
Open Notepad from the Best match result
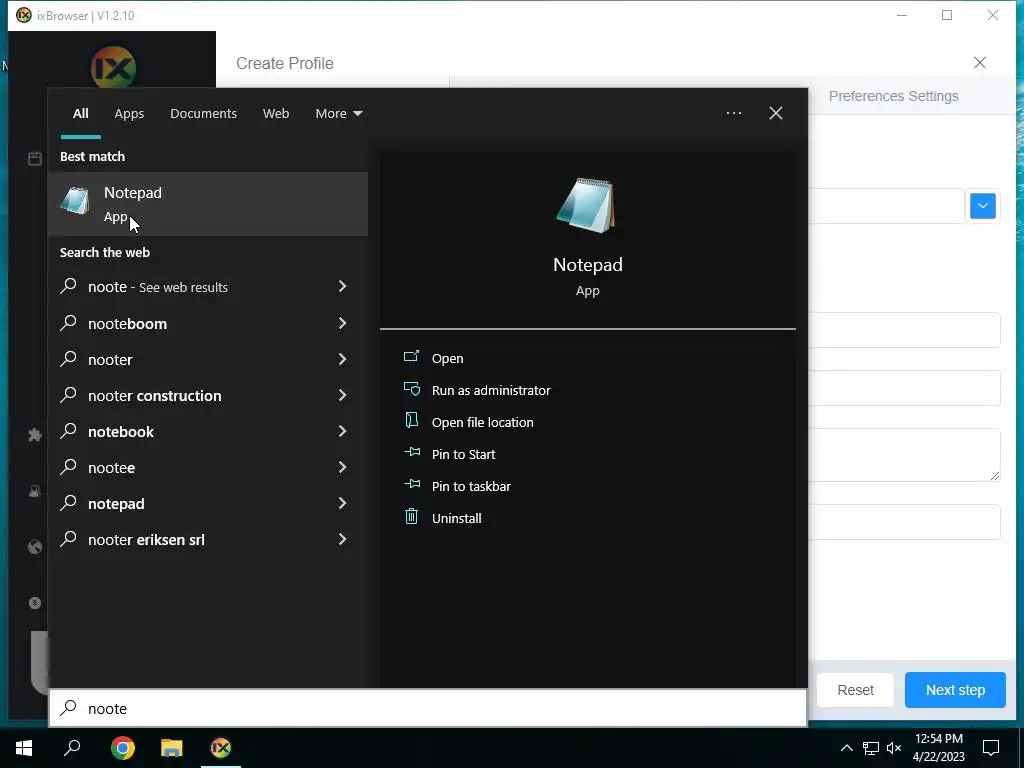[x=208, y=204]
